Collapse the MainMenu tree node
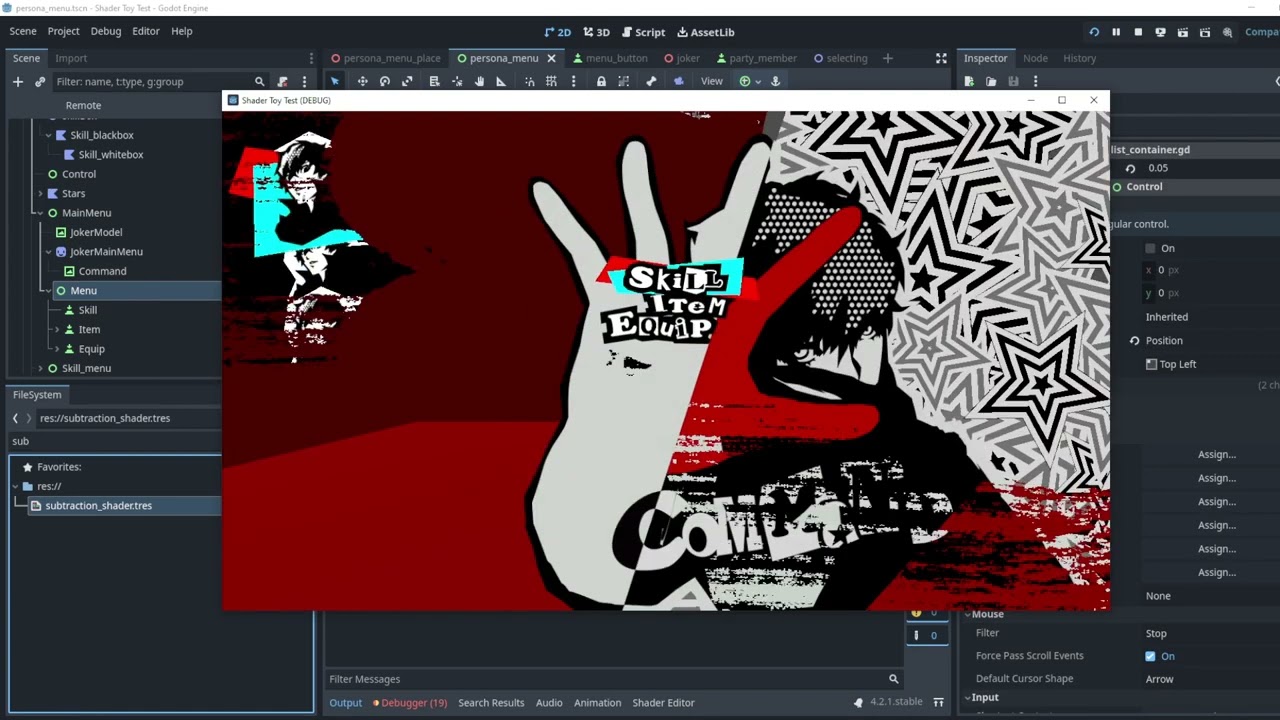1280x720 pixels. coord(40,213)
